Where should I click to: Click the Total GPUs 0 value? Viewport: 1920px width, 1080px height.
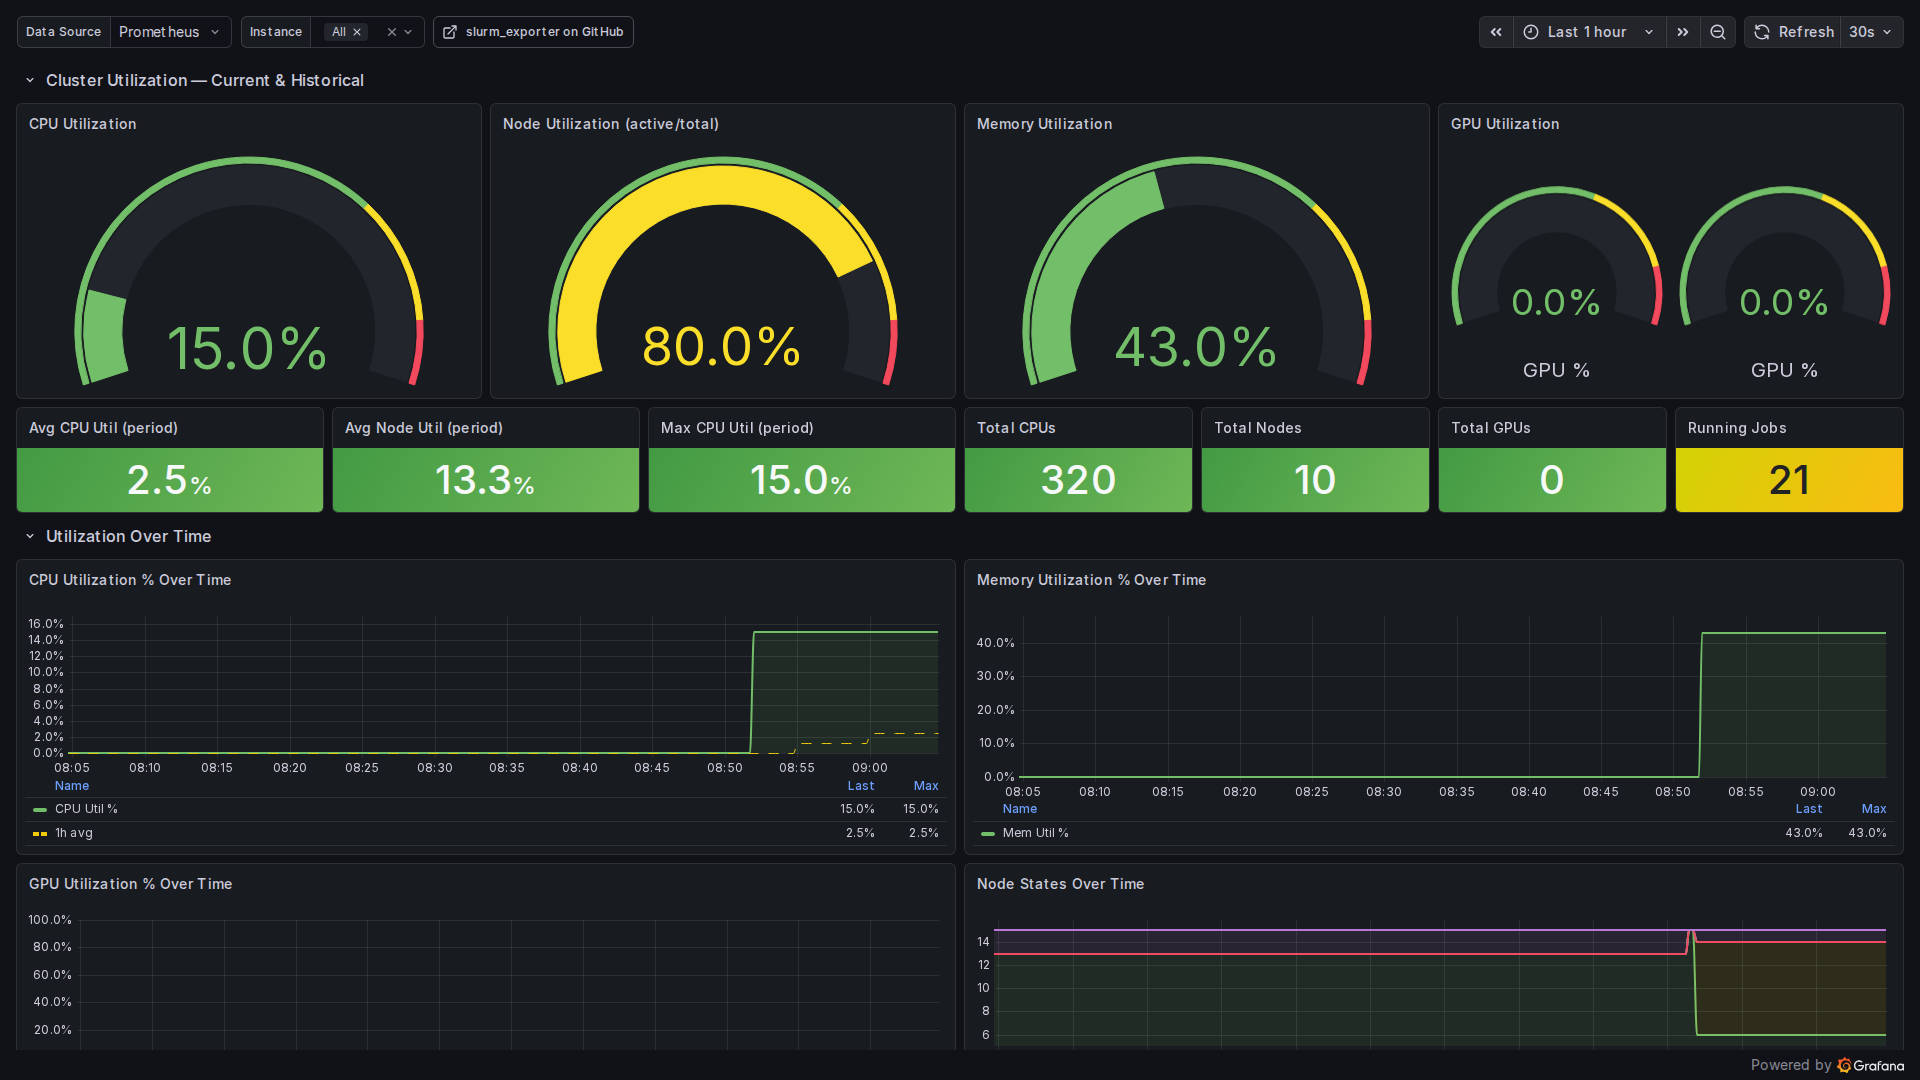1552,480
